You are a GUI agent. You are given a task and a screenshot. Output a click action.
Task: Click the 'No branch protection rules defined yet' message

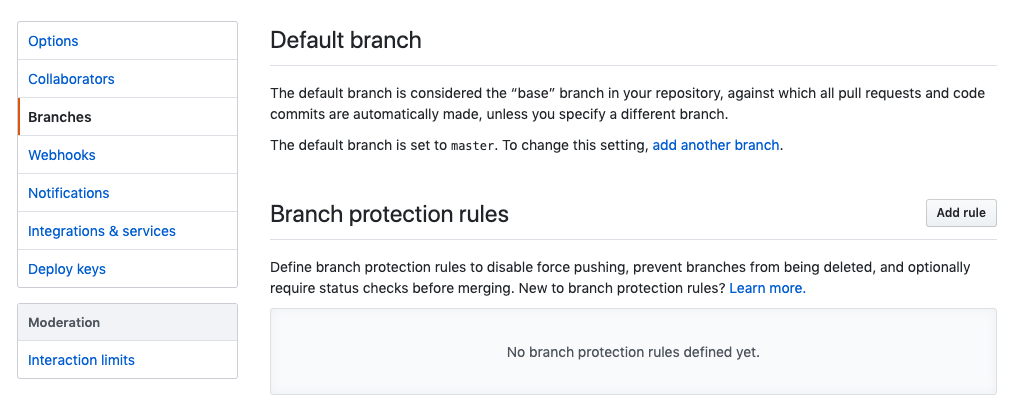coord(633,352)
